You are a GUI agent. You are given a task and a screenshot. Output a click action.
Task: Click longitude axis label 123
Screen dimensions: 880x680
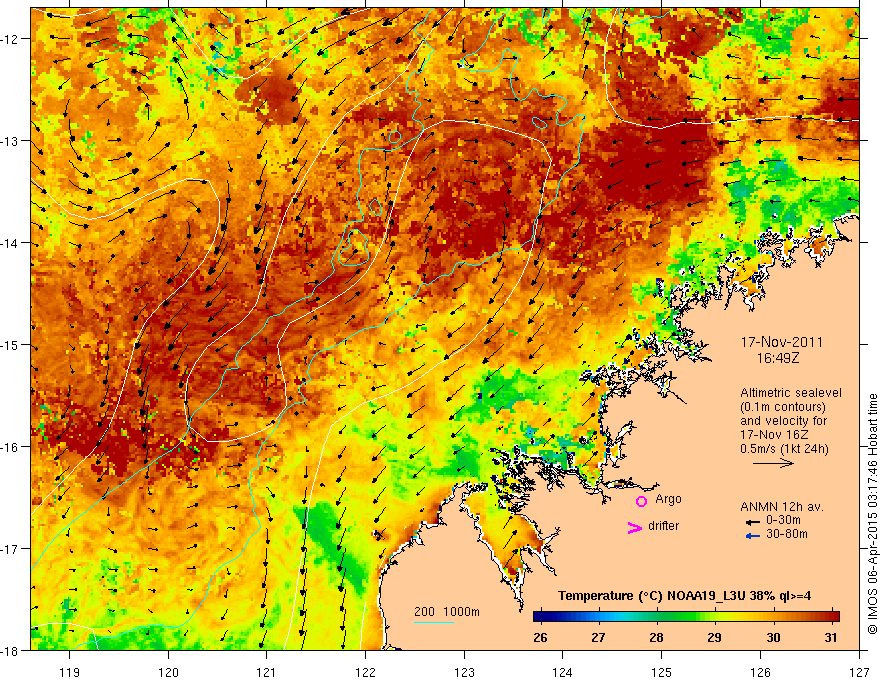point(464,672)
